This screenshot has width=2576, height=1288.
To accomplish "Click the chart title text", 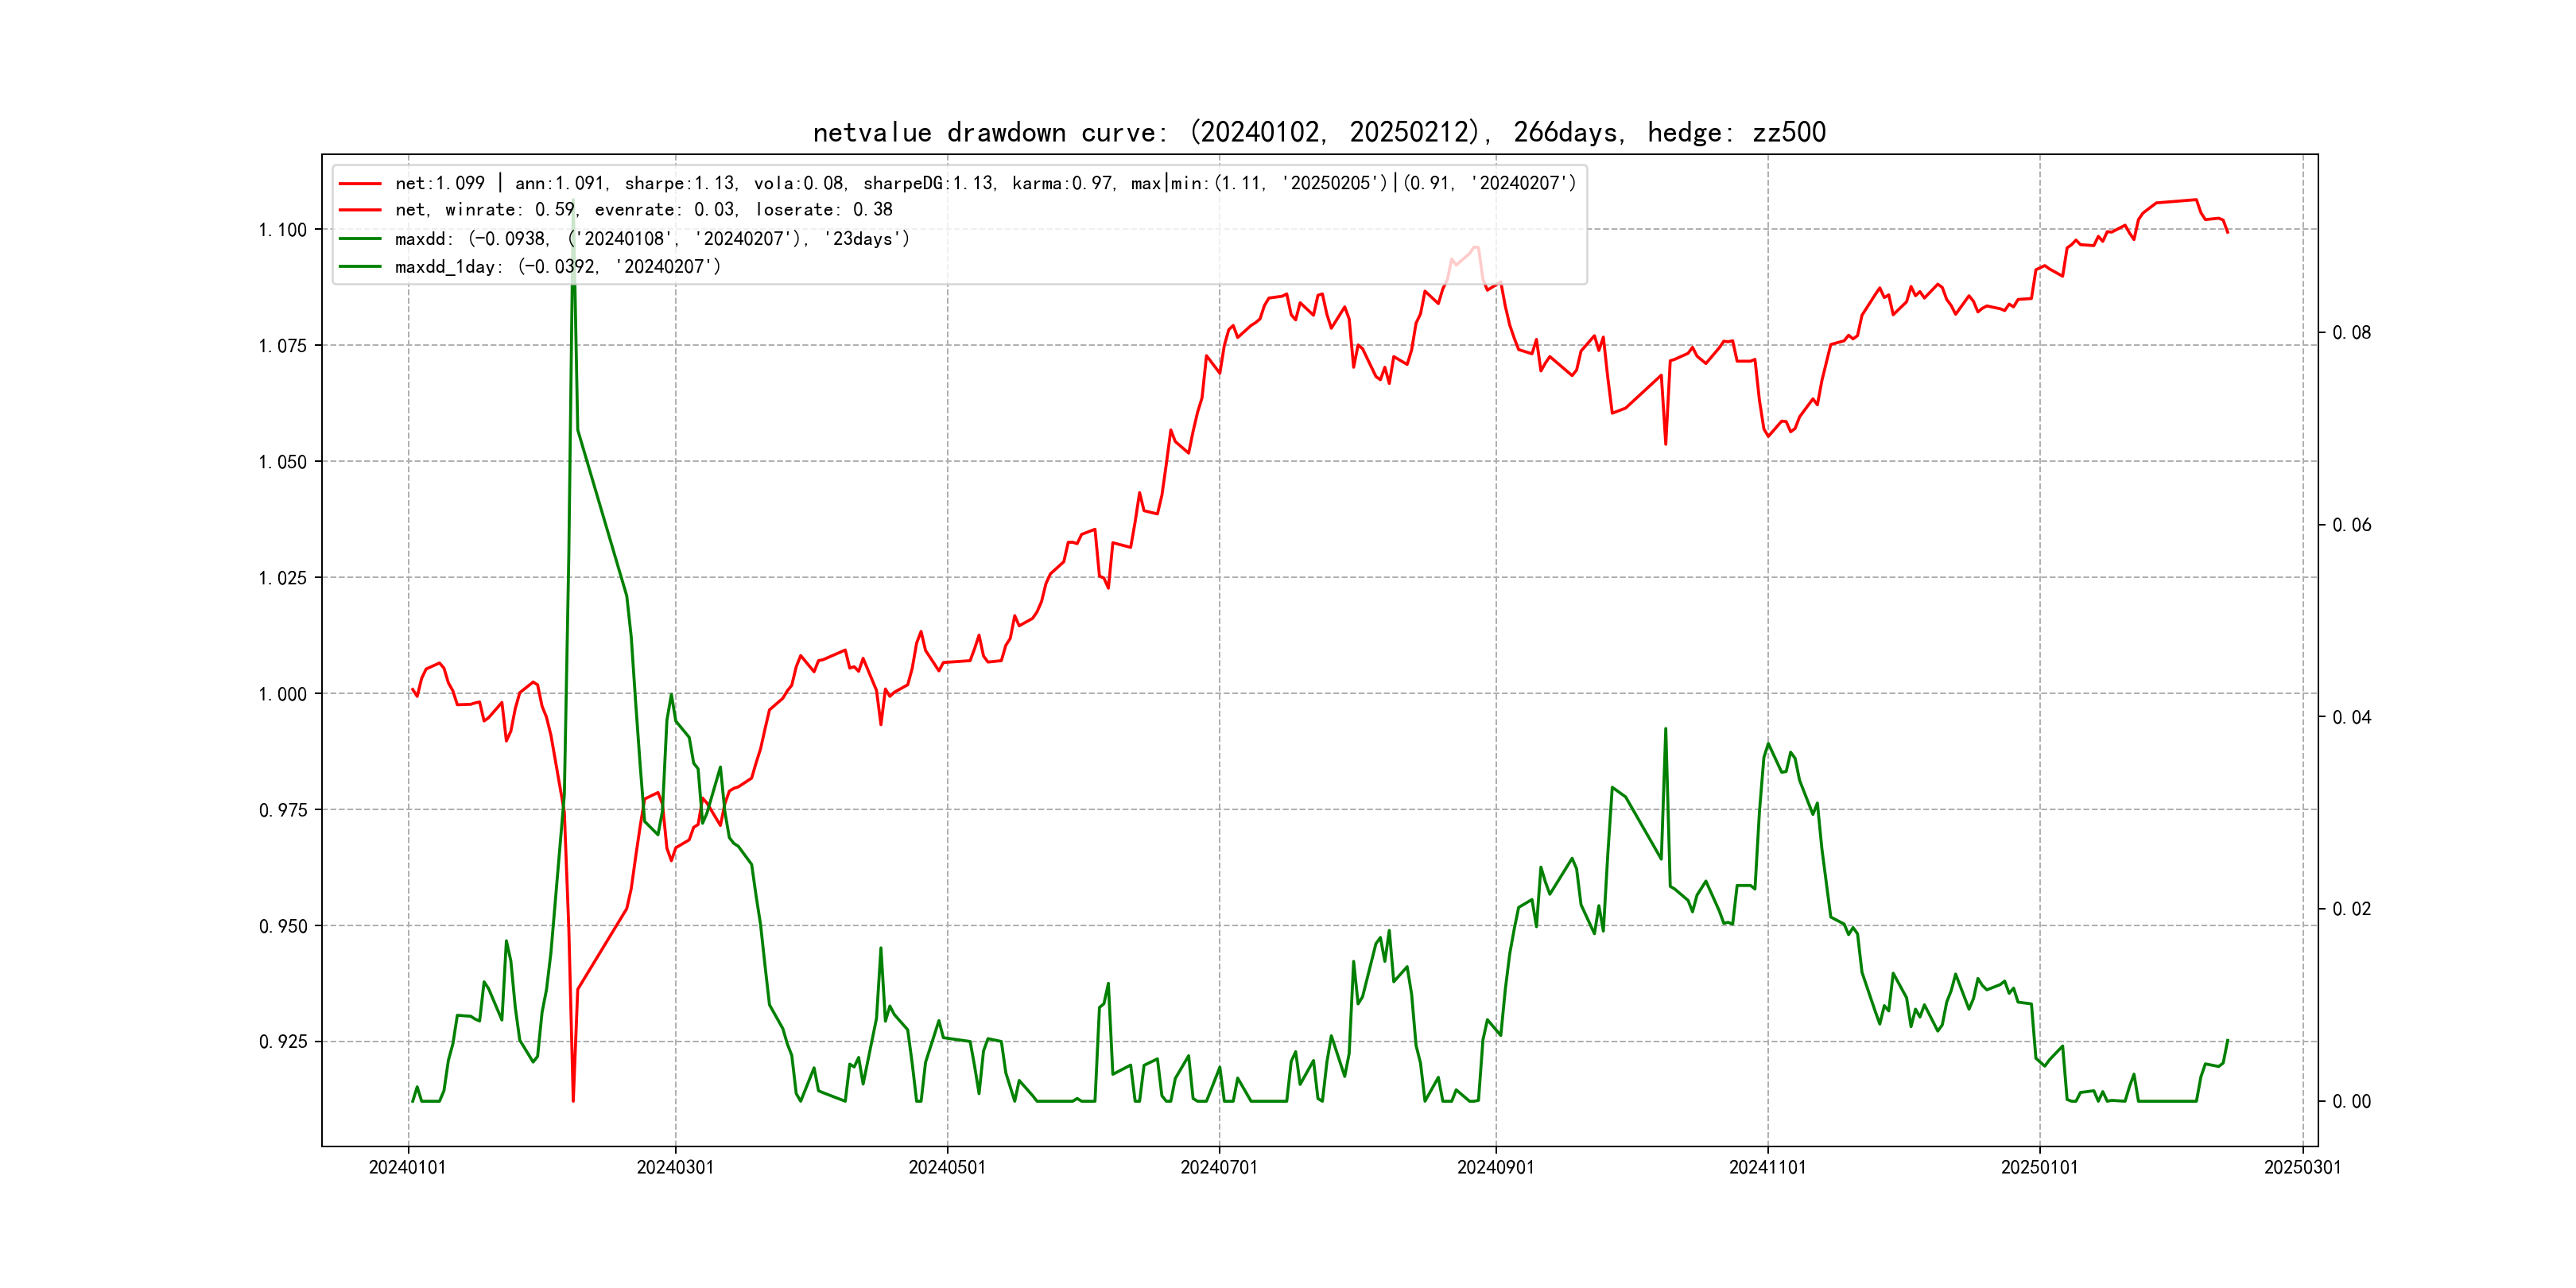I will point(1318,132).
